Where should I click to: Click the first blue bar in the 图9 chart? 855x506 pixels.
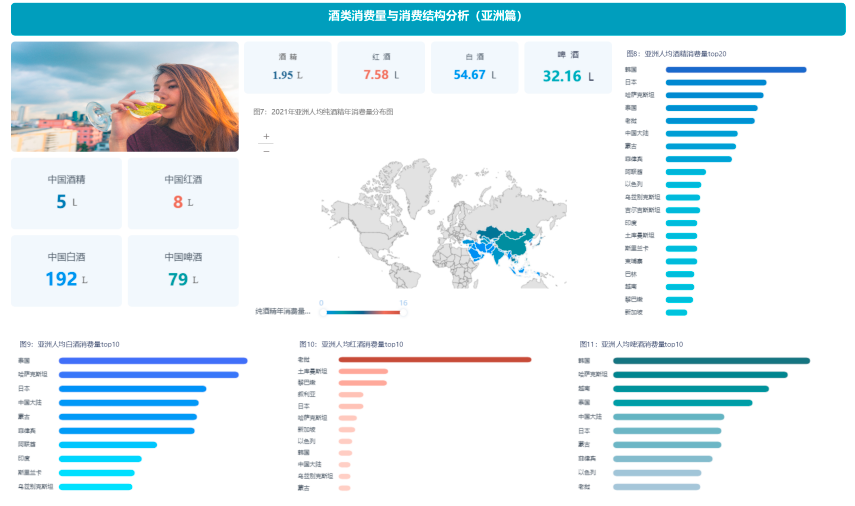153,360
